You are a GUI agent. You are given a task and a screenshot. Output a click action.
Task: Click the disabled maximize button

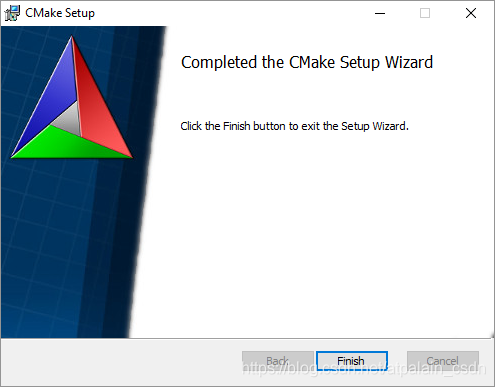(425, 13)
